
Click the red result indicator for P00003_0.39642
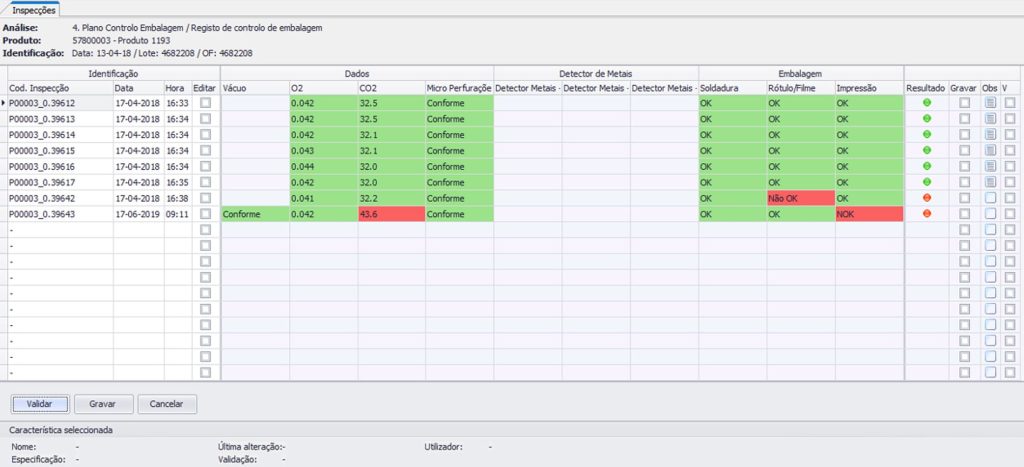click(x=925, y=198)
